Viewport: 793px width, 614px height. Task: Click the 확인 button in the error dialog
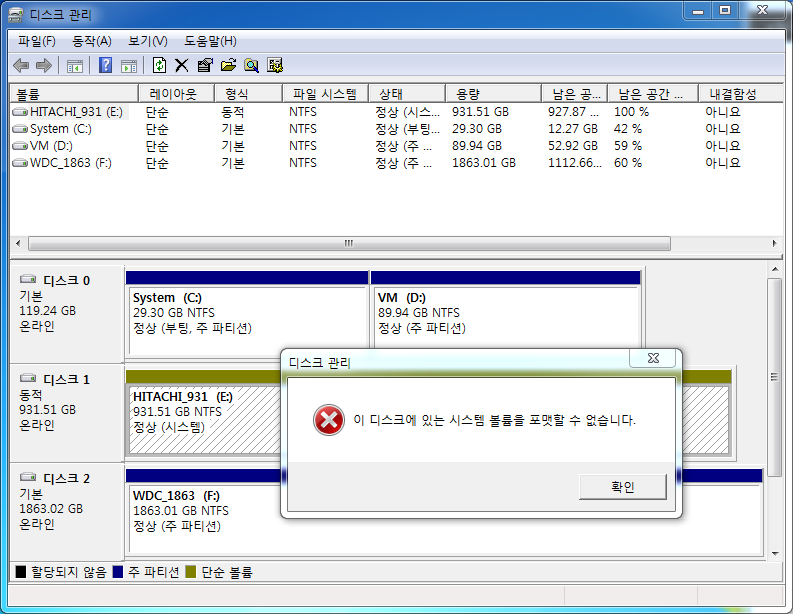click(622, 487)
